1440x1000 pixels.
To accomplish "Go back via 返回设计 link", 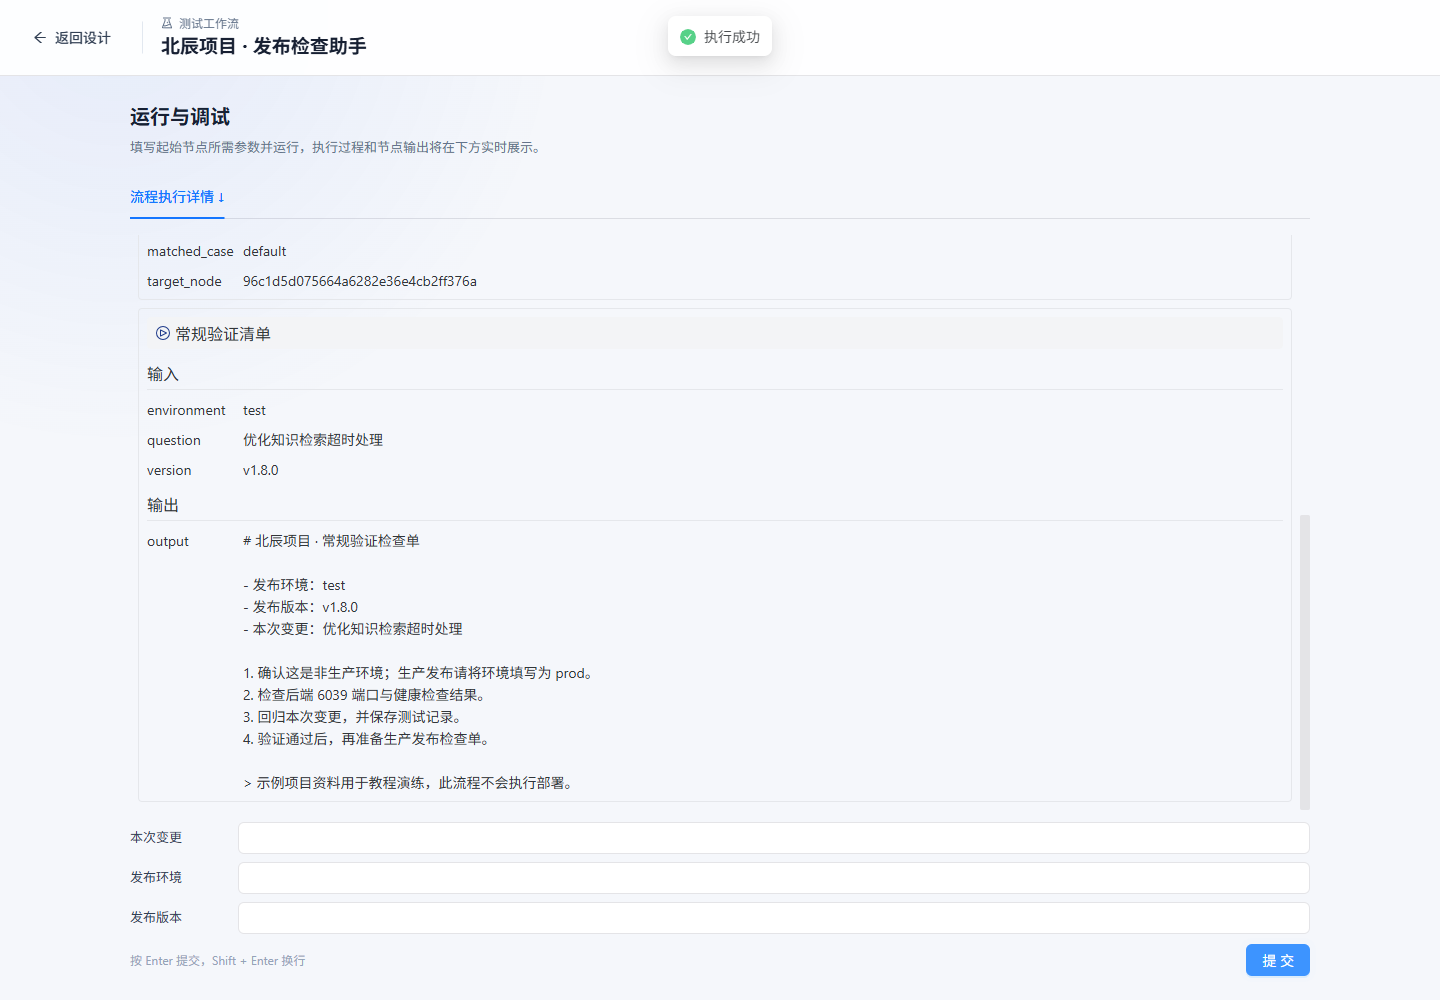I will [72, 38].
